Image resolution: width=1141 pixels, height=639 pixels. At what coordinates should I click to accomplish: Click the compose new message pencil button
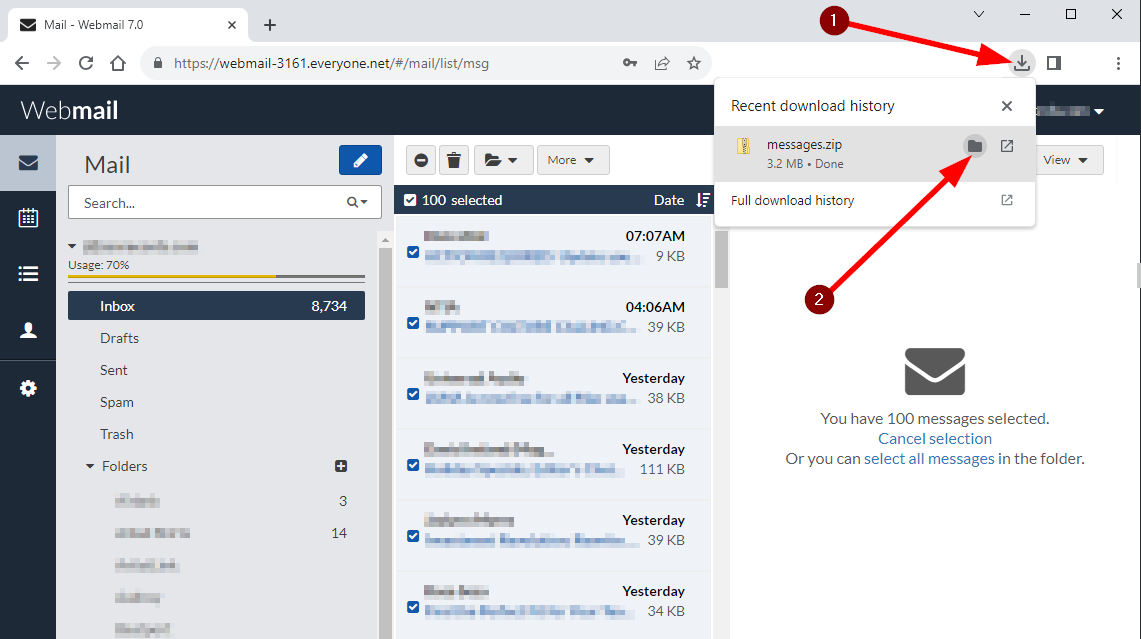coord(360,161)
